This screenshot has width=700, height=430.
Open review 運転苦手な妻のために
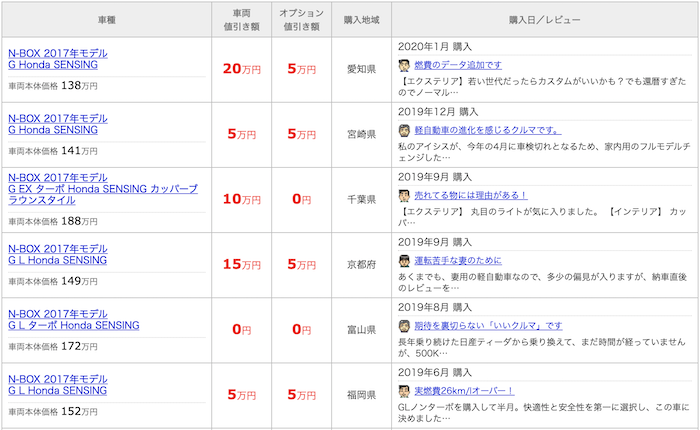[458, 261]
